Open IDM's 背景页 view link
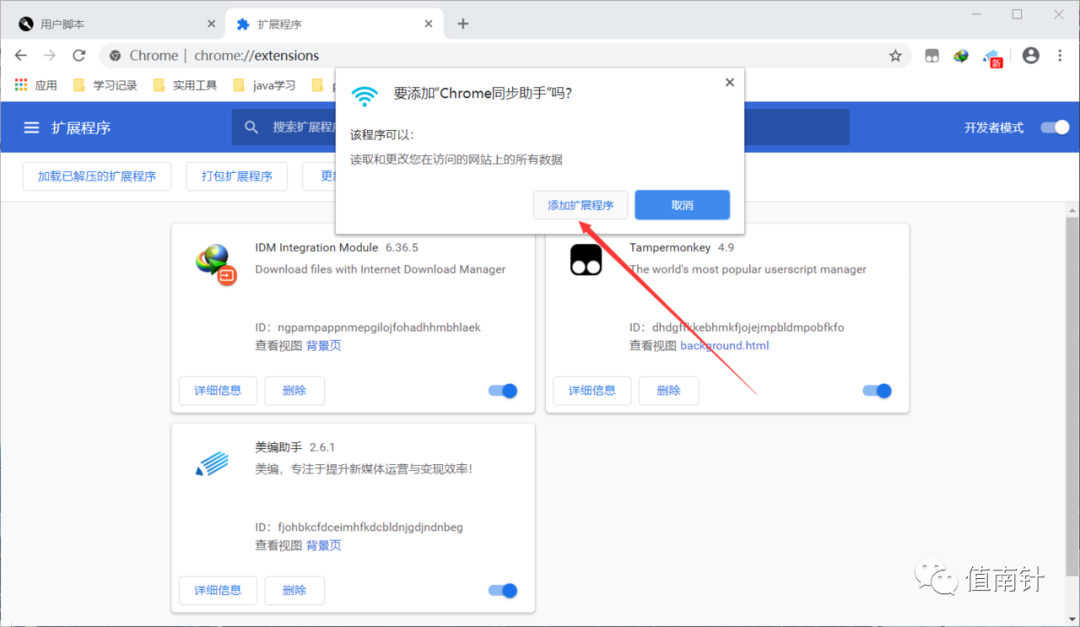 (x=324, y=346)
